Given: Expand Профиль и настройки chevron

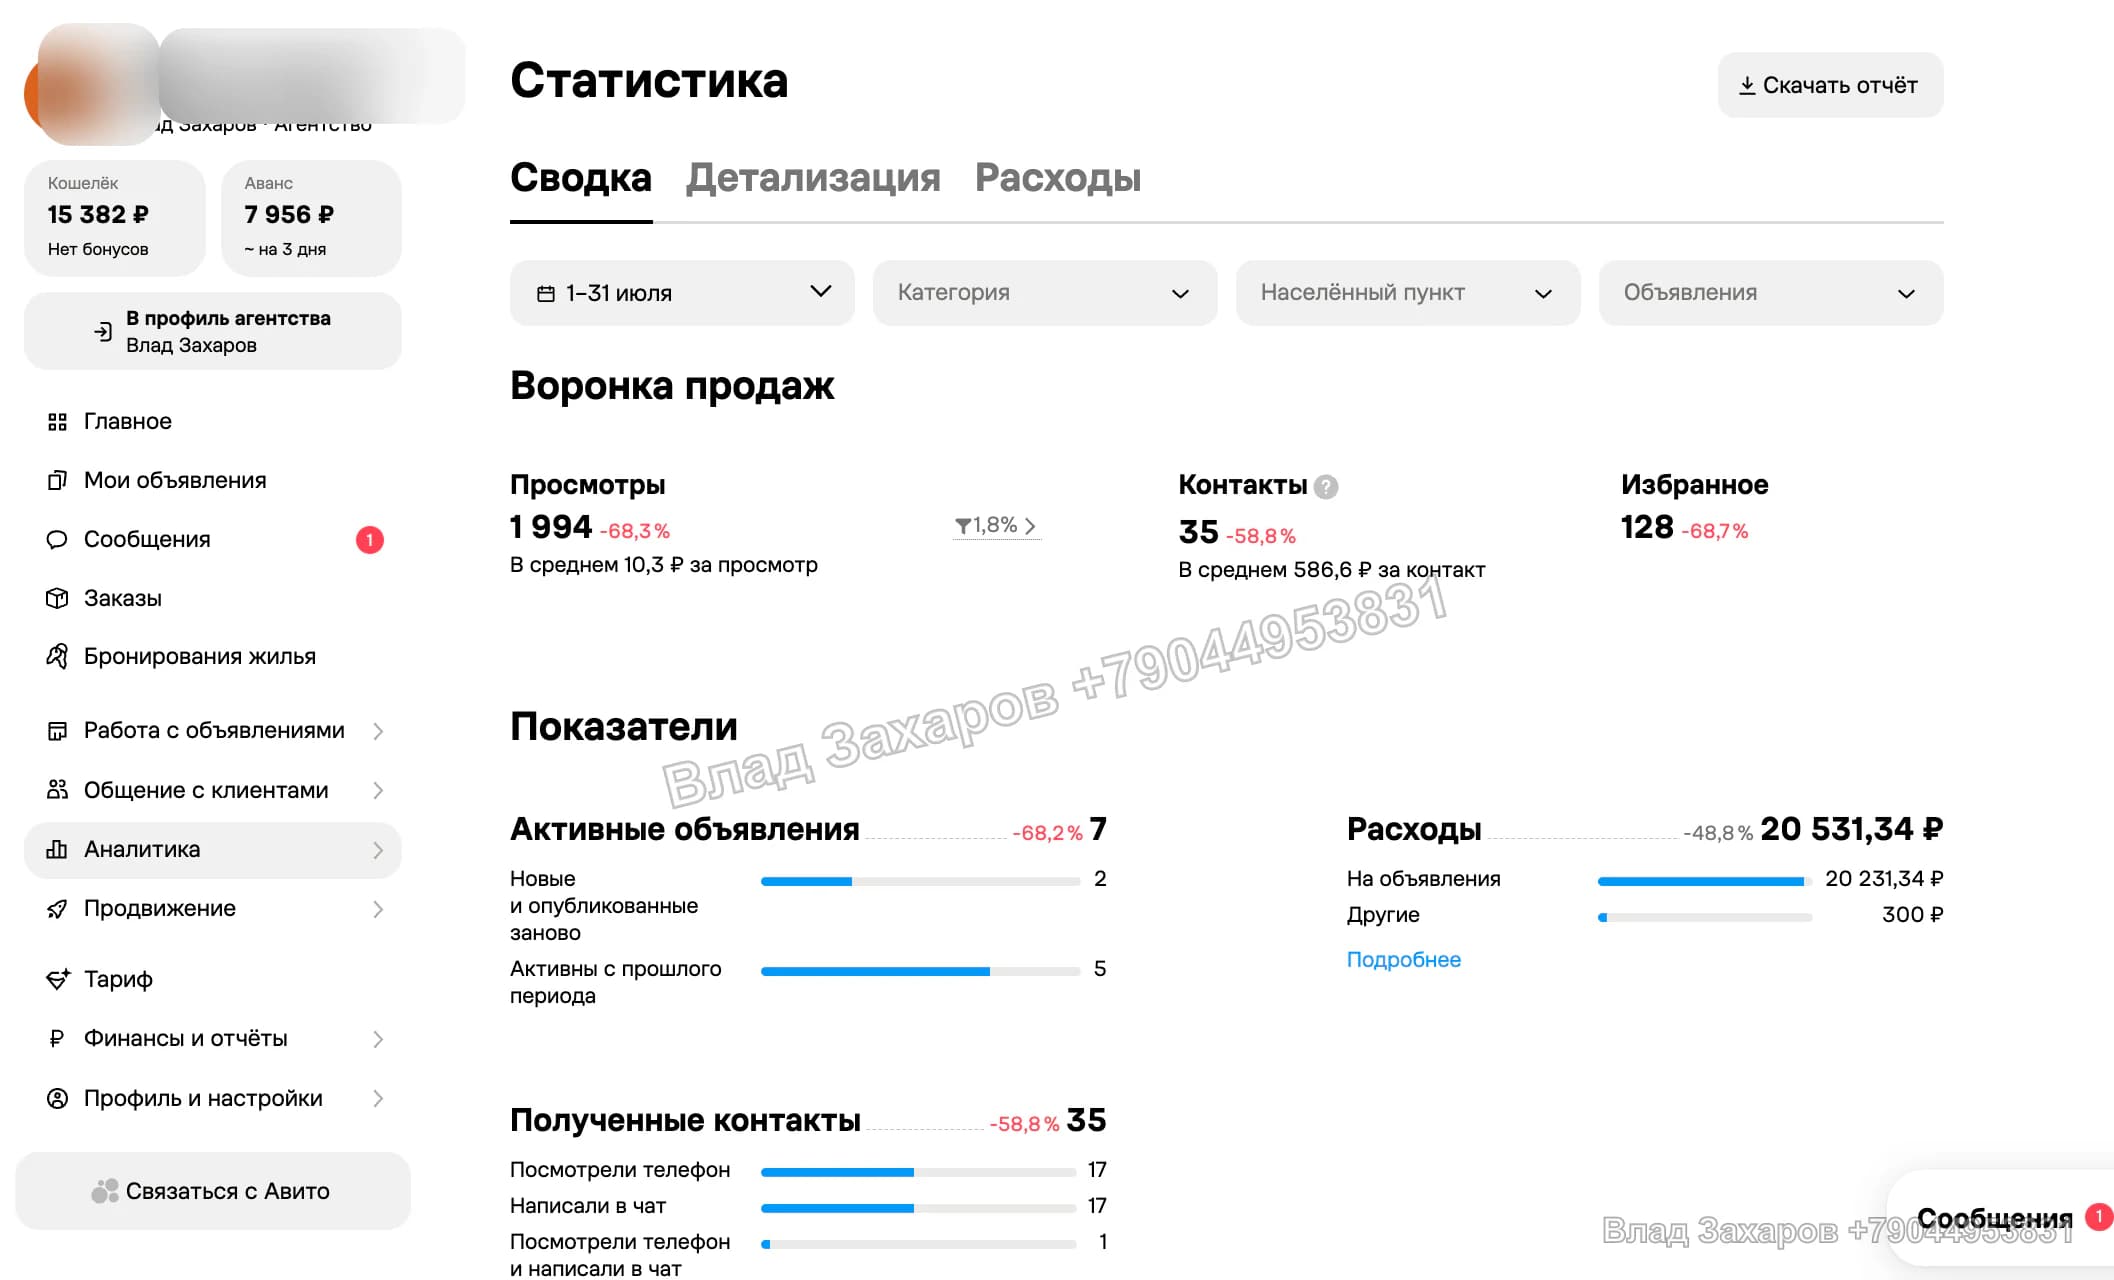Looking at the screenshot, I should coord(378,1098).
